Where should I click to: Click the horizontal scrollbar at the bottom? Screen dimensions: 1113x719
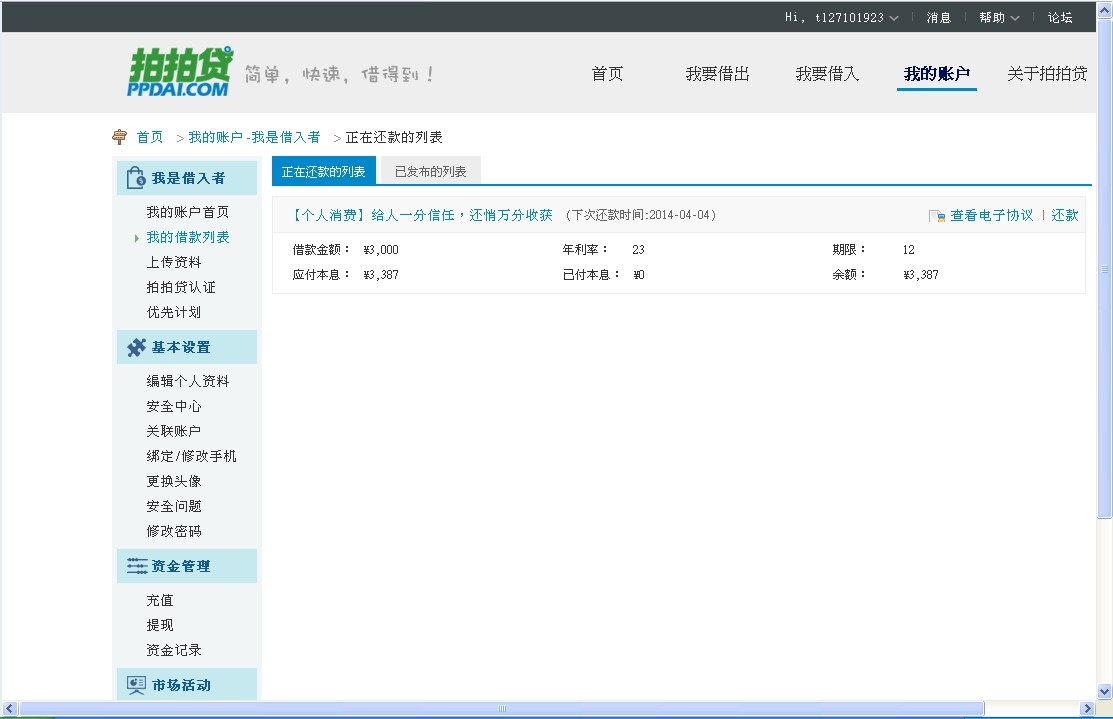click(500, 709)
